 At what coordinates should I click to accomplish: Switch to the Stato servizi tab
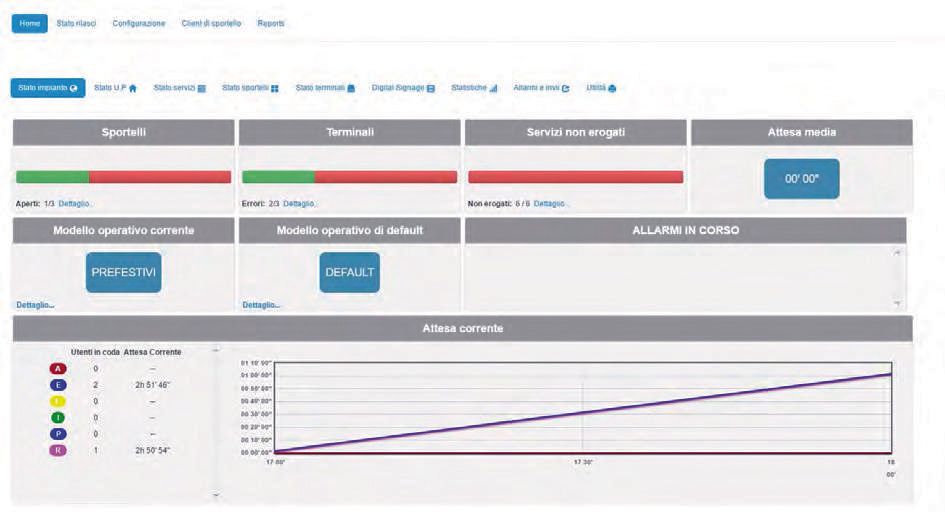point(180,88)
